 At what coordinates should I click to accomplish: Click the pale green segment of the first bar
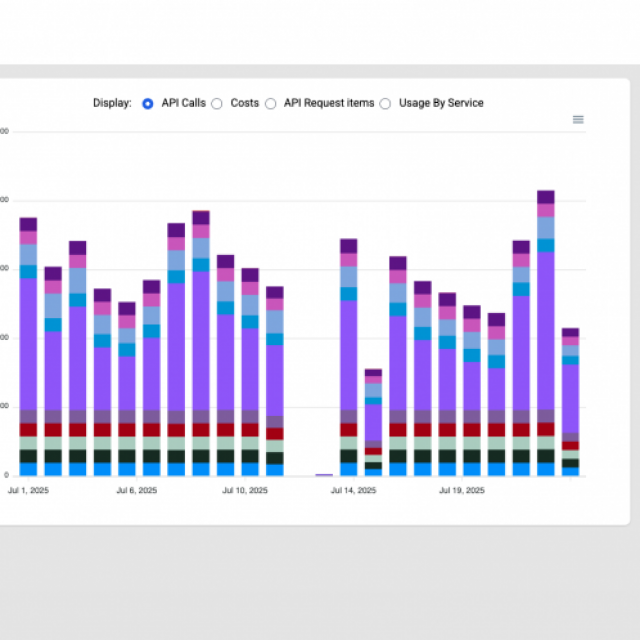point(28,443)
